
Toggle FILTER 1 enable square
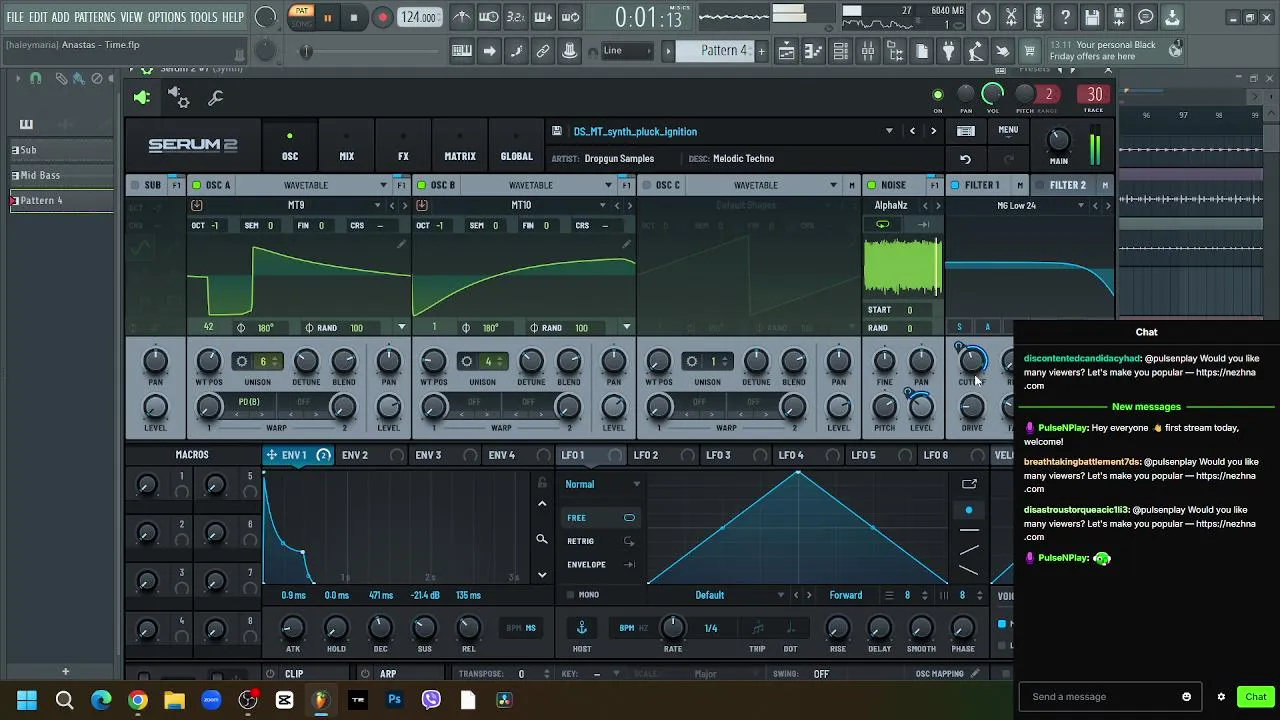click(x=955, y=185)
